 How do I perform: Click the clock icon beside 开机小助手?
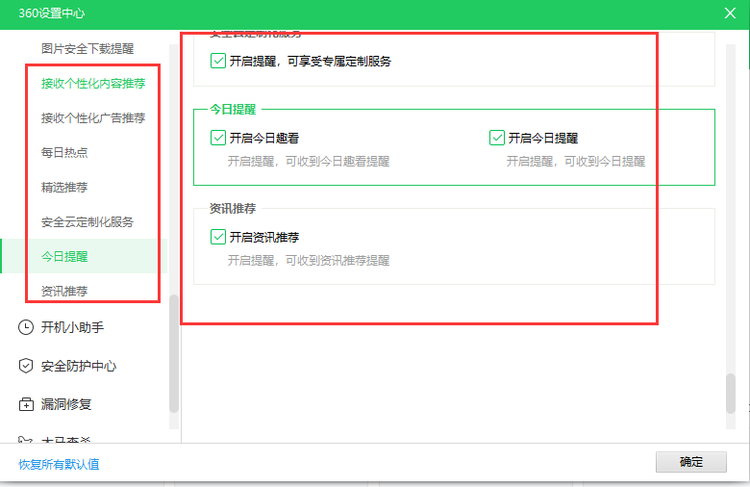tap(26, 327)
